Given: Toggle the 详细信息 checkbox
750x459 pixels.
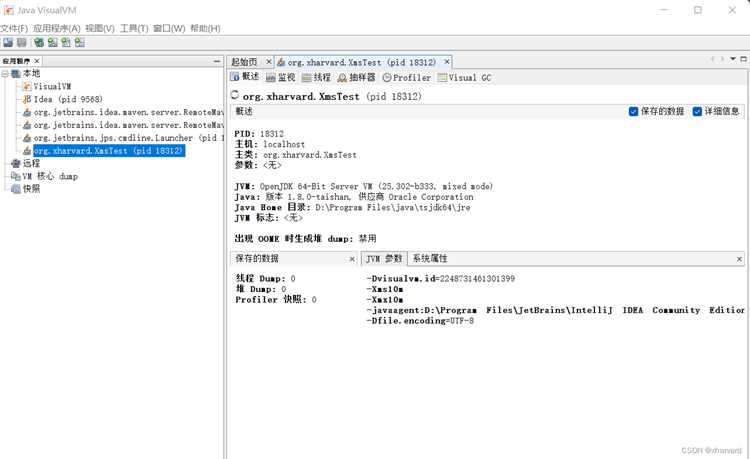Looking at the screenshot, I should coord(697,111).
